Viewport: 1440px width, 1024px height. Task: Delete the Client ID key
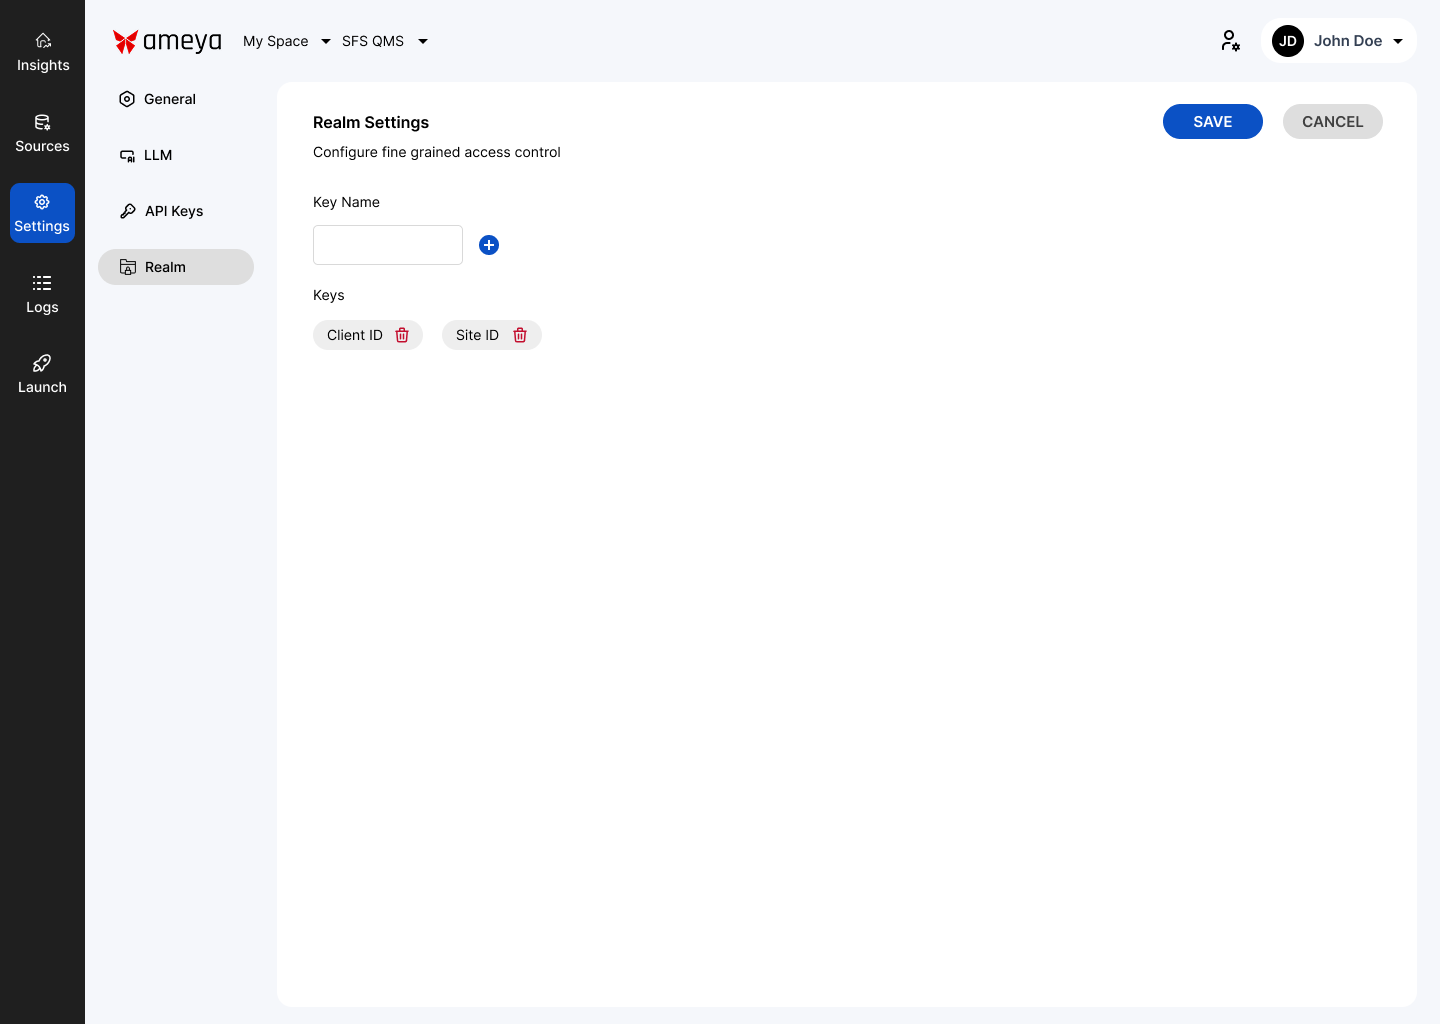[402, 335]
